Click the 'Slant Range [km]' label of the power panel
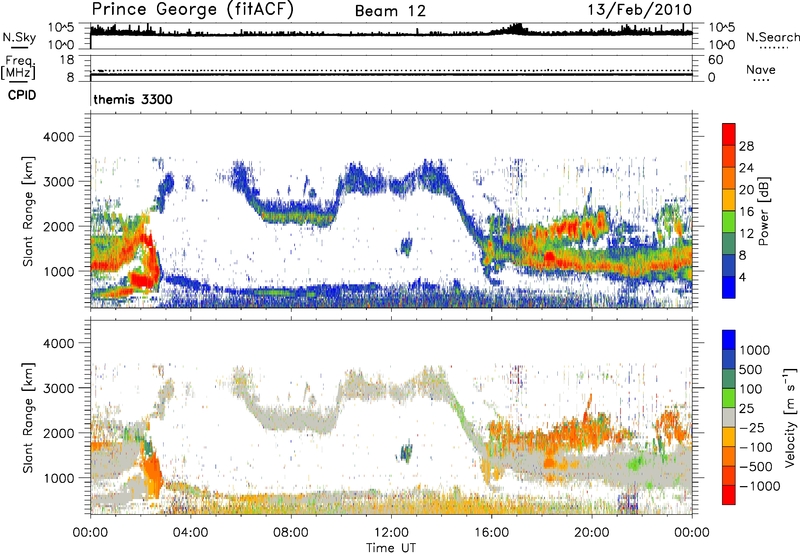The height and width of the screenshot is (554, 800). pos(29,211)
